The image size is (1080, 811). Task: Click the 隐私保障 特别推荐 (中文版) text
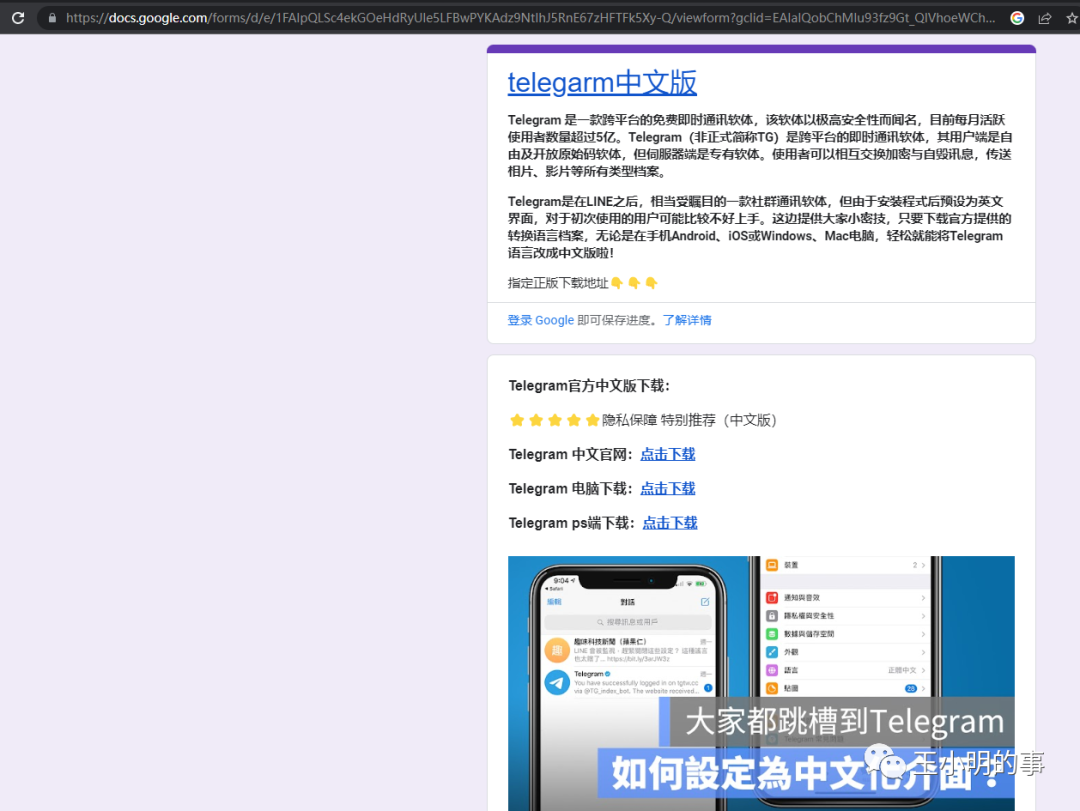point(689,420)
